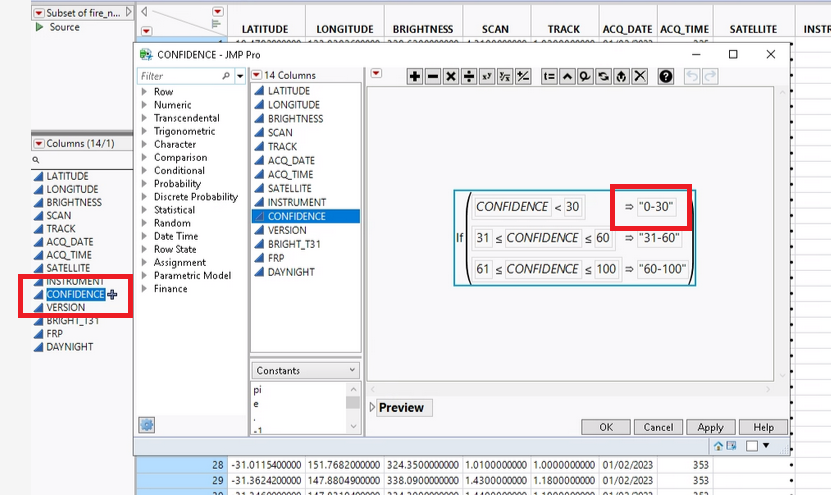Click the insert caret button in toolbar
The width and height of the screenshot is (831, 495).
coord(567,76)
